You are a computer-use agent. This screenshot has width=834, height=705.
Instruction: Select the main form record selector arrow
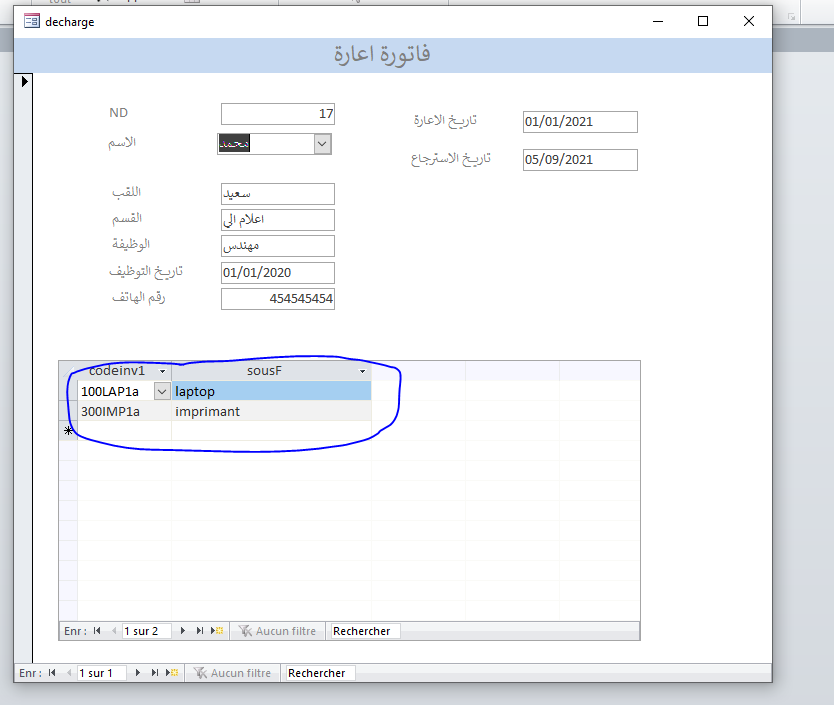click(25, 81)
